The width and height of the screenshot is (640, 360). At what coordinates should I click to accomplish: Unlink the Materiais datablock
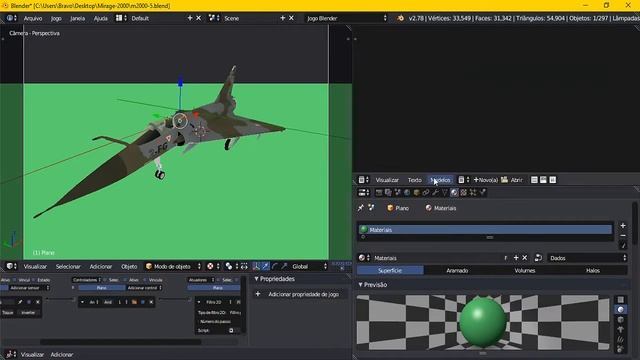(x=525, y=258)
